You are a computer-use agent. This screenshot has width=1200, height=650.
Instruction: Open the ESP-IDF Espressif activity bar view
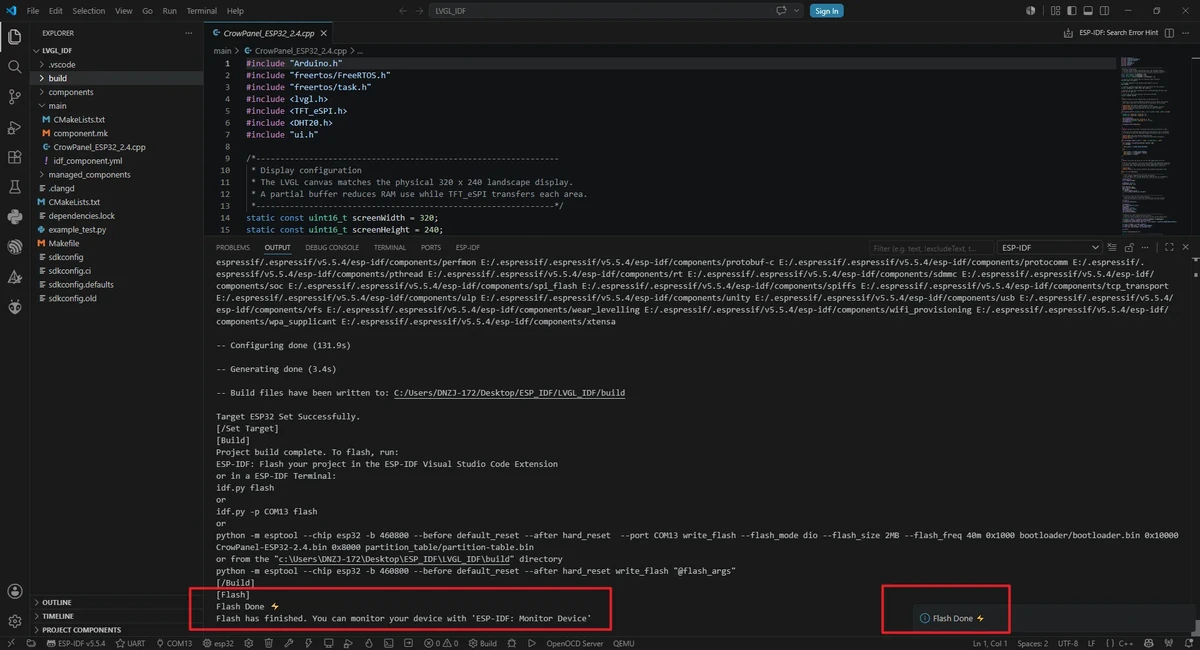14,247
